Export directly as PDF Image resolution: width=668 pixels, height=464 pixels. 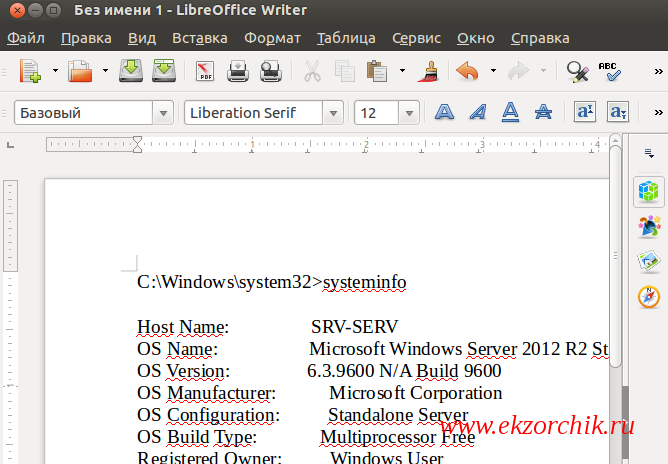[205, 71]
